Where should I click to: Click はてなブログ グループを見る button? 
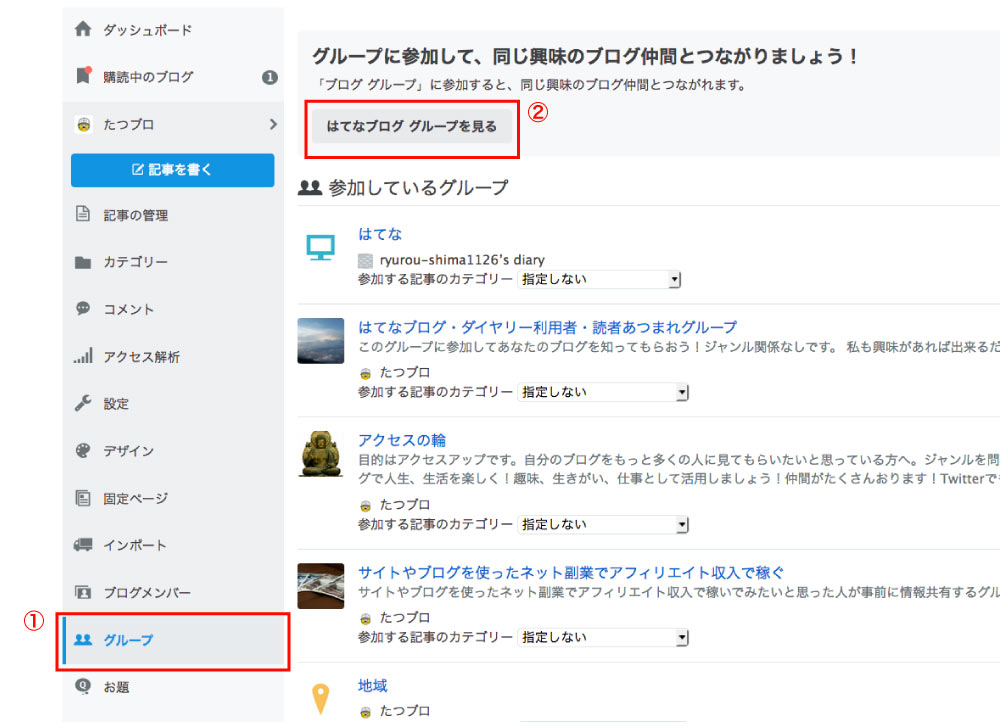click(412, 126)
